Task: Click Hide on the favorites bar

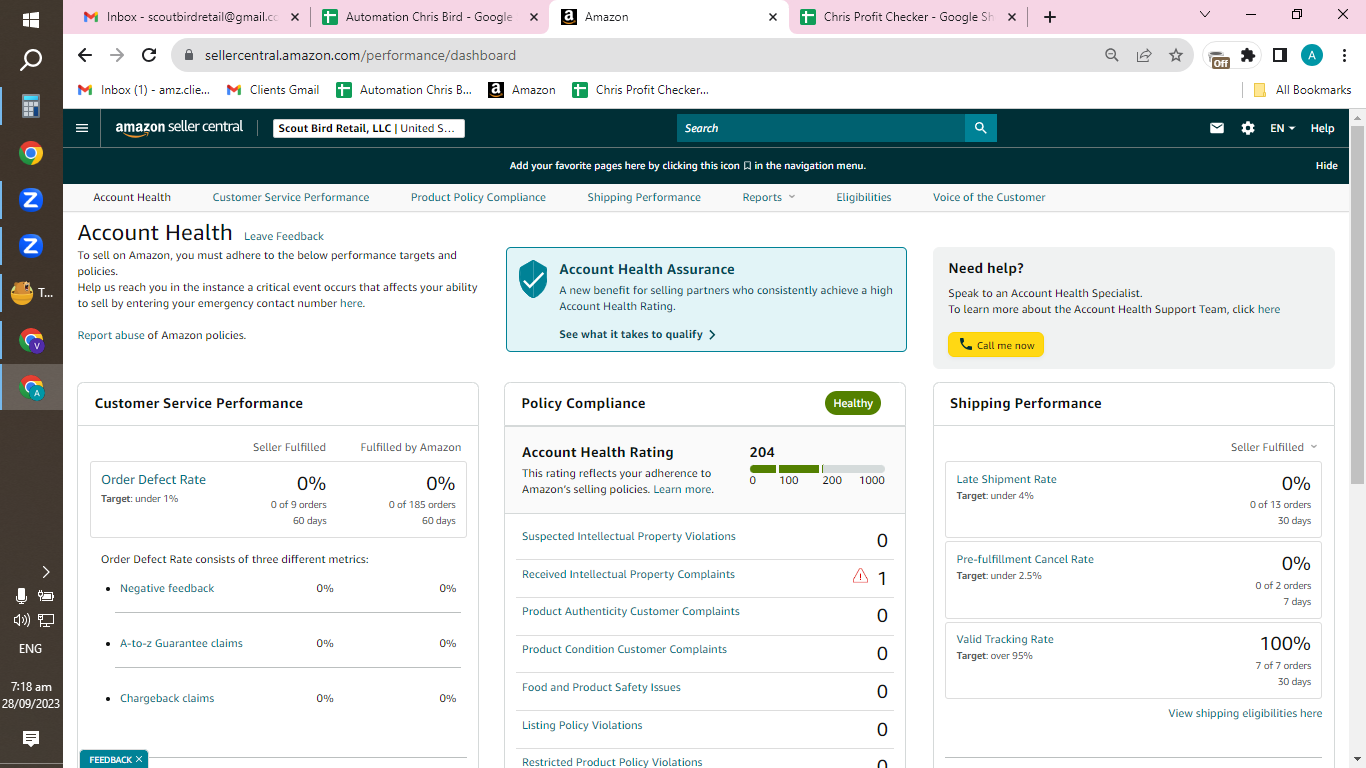Action: pos(1326,166)
